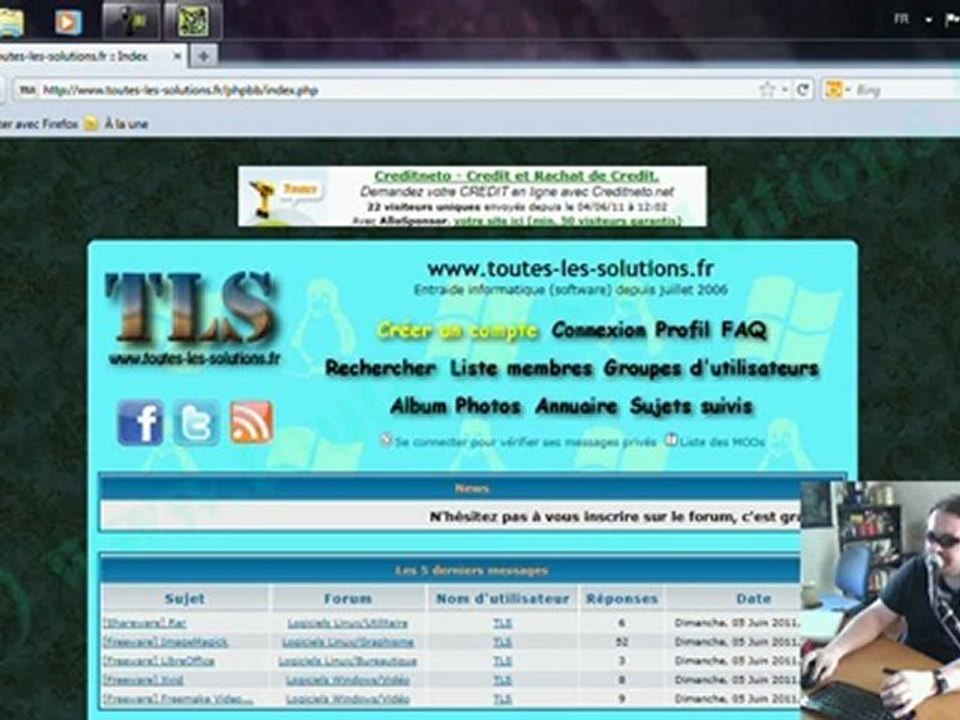The height and width of the screenshot is (720, 960).
Task: Open the Profil menu item
Action: (x=683, y=330)
